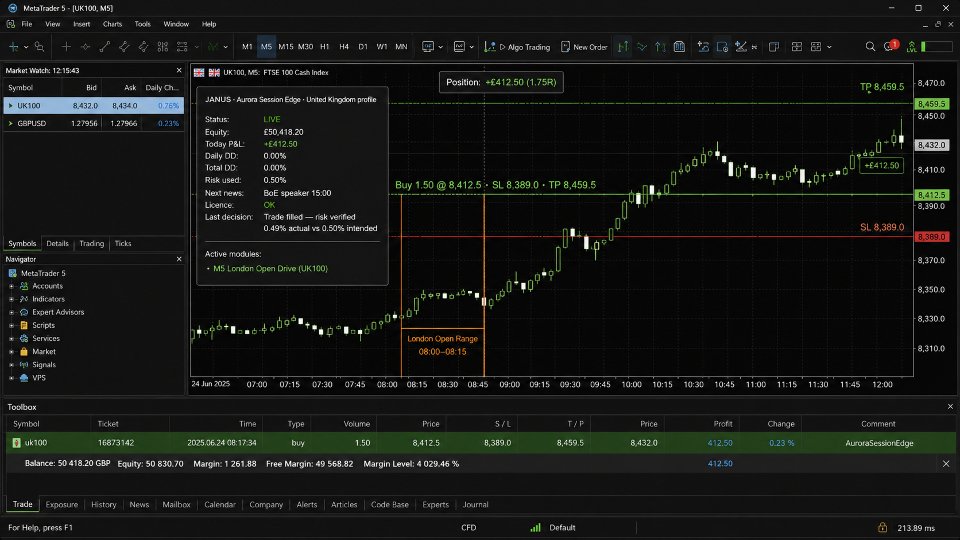
Task: Click the chart templates icon
Action: coord(459,47)
